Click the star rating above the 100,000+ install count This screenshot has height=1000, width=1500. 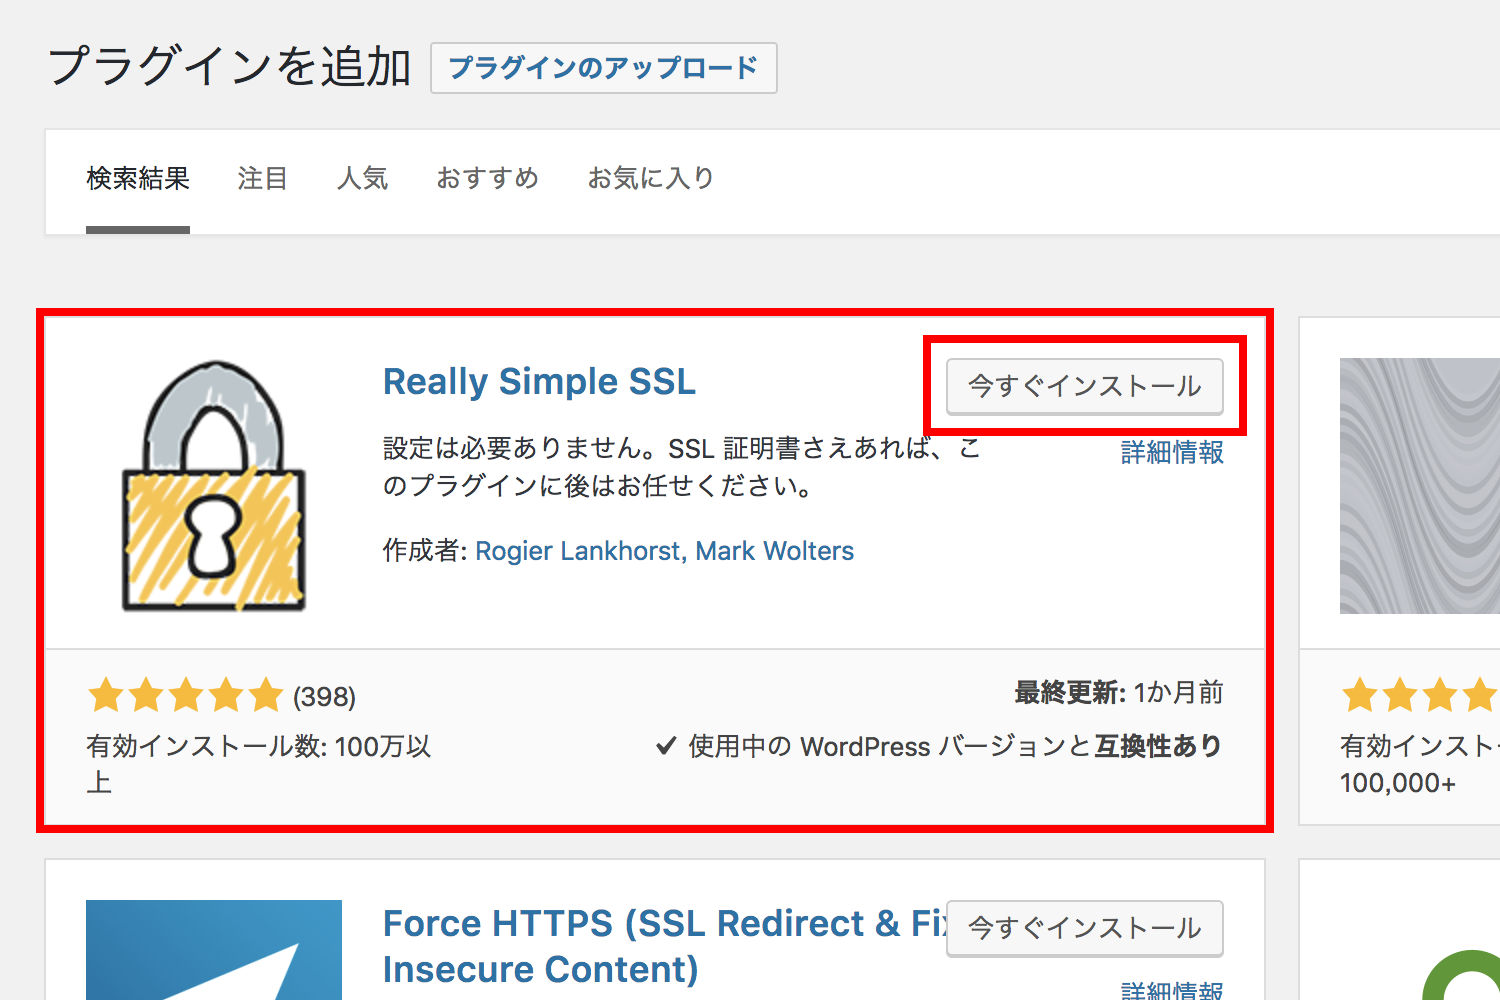[x=1420, y=695]
